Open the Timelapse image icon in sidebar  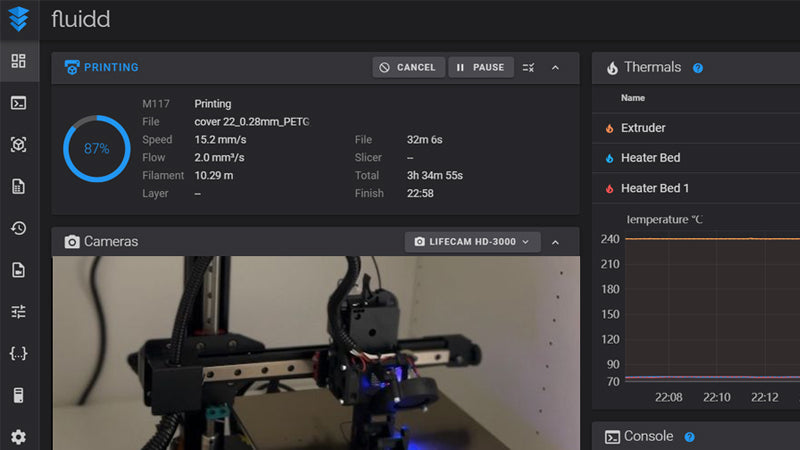click(18, 270)
